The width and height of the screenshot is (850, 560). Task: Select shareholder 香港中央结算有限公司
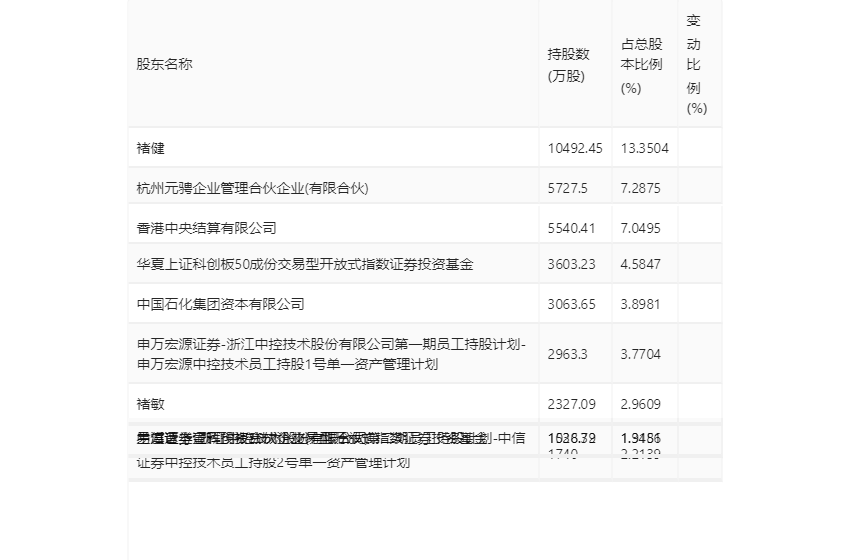[x=206, y=228]
